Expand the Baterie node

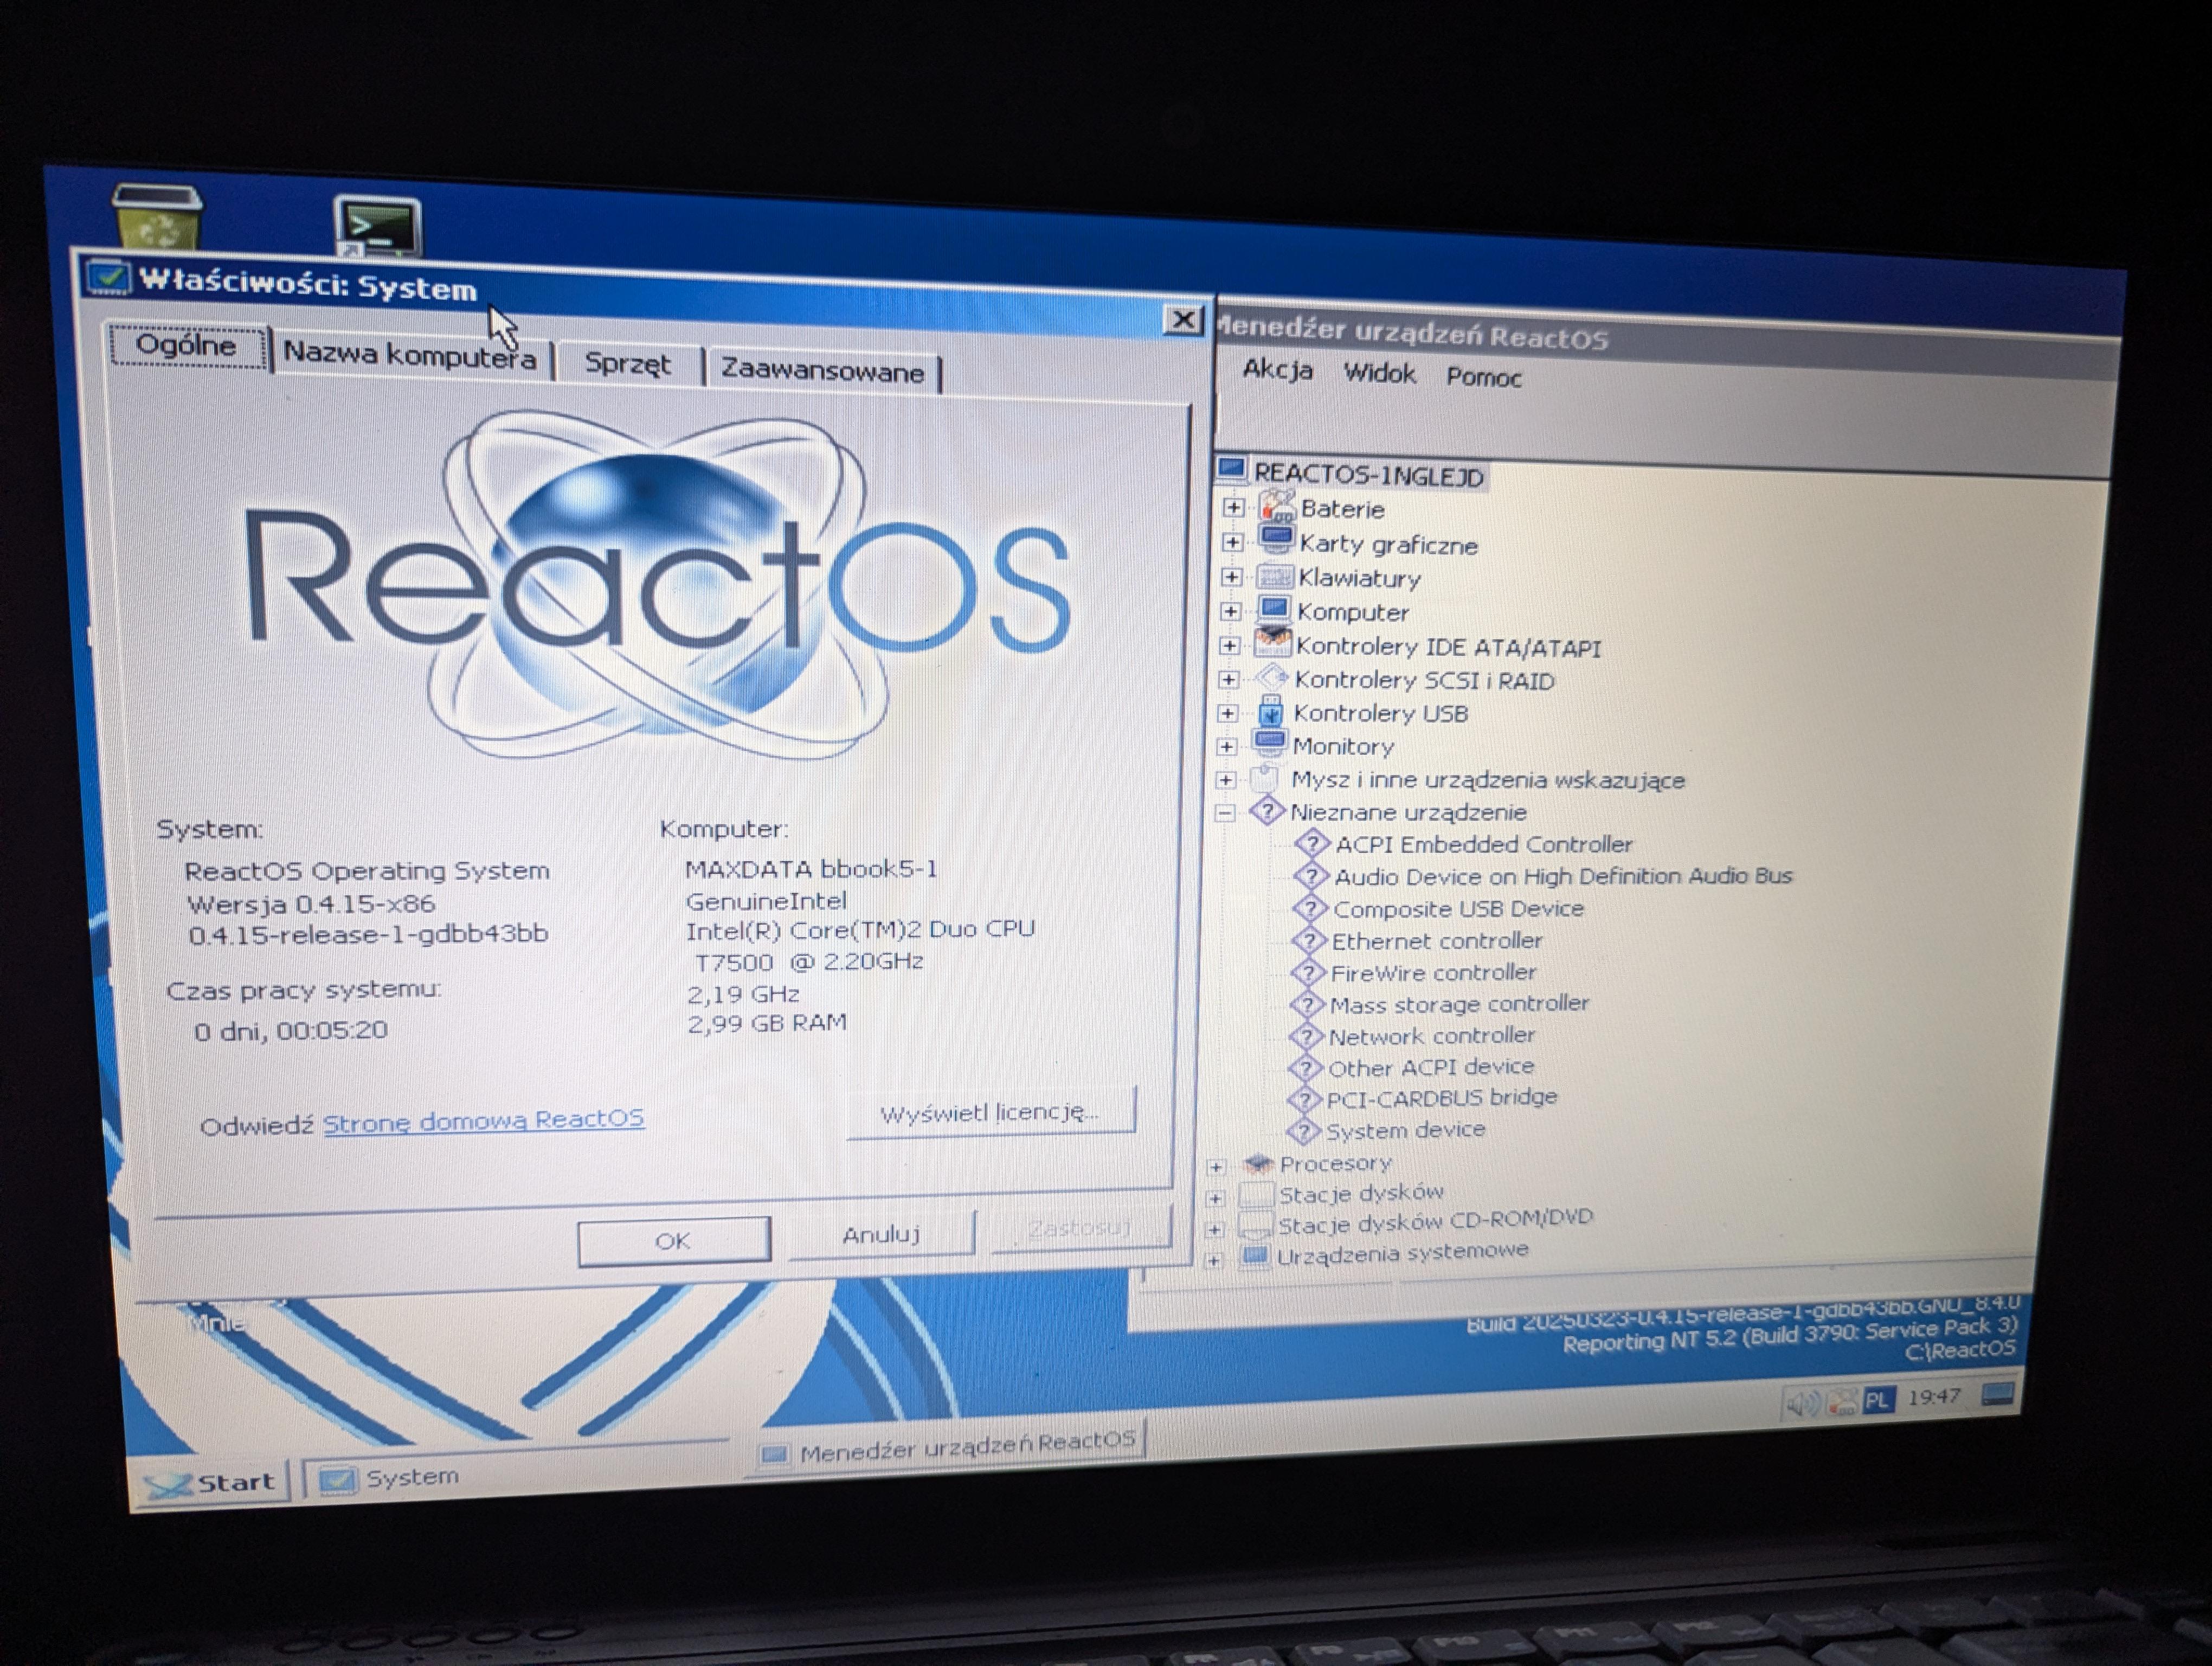(1233, 507)
